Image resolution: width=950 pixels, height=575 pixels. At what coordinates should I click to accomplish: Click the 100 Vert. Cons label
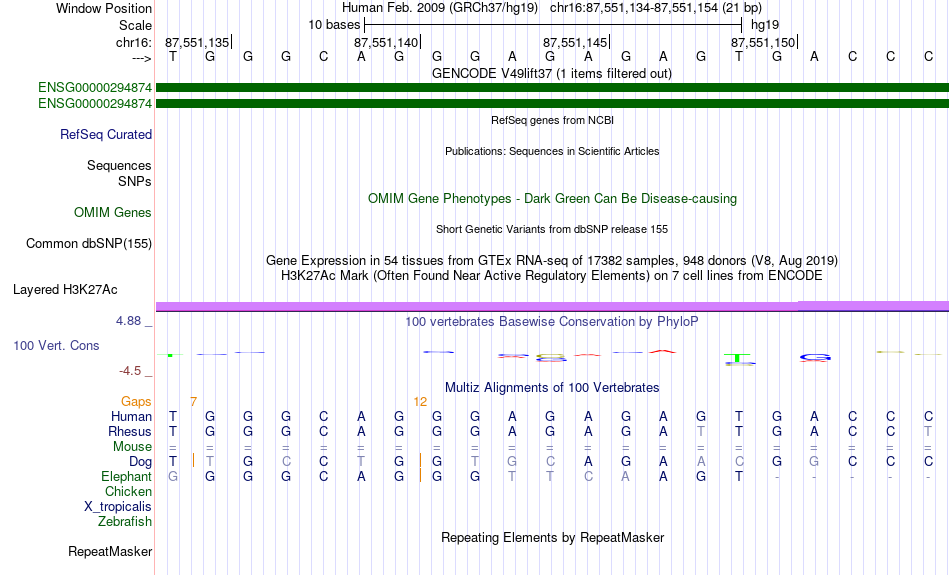(56, 346)
